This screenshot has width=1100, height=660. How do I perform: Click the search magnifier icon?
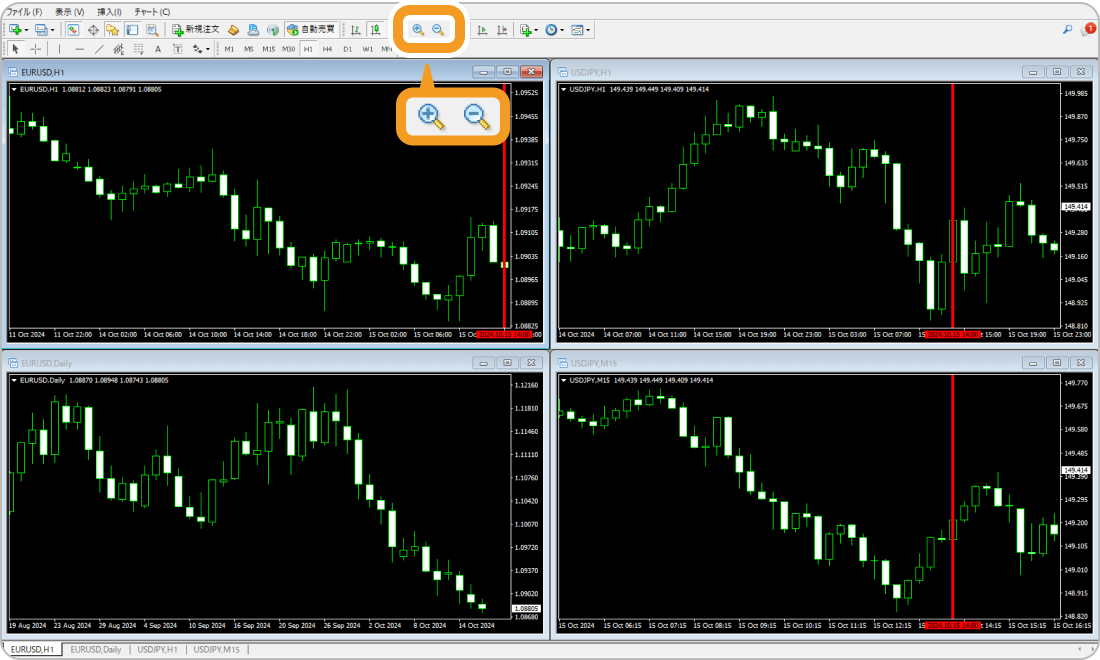[x=1067, y=29]
